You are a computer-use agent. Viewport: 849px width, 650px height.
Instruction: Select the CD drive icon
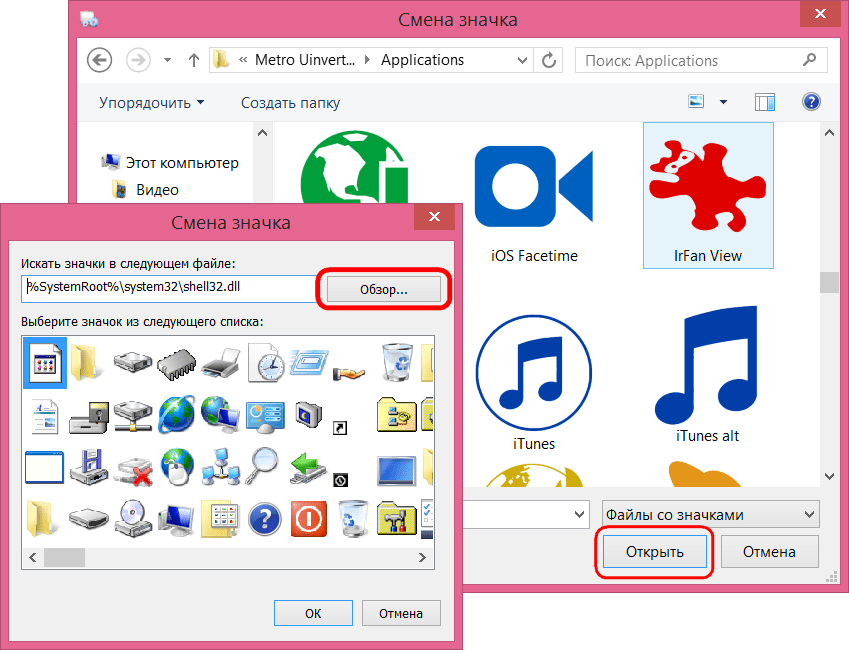pyautogui.click(x=133, y=518)
